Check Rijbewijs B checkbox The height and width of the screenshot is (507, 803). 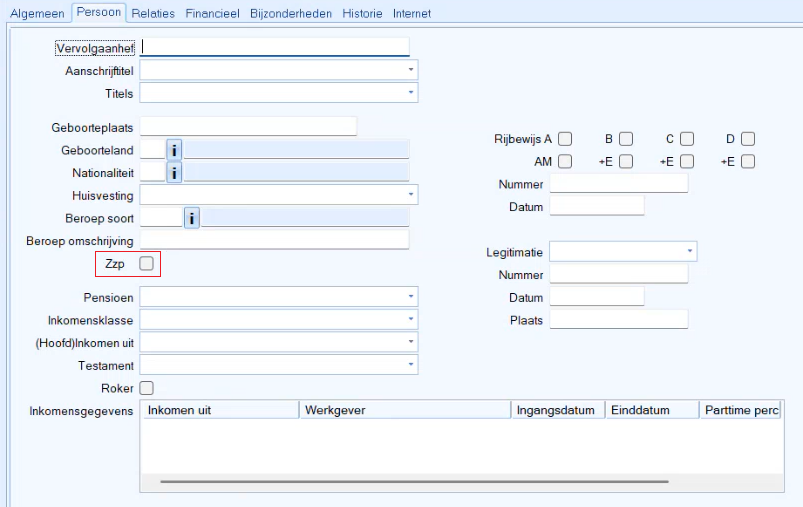click(x=626, y=139)
